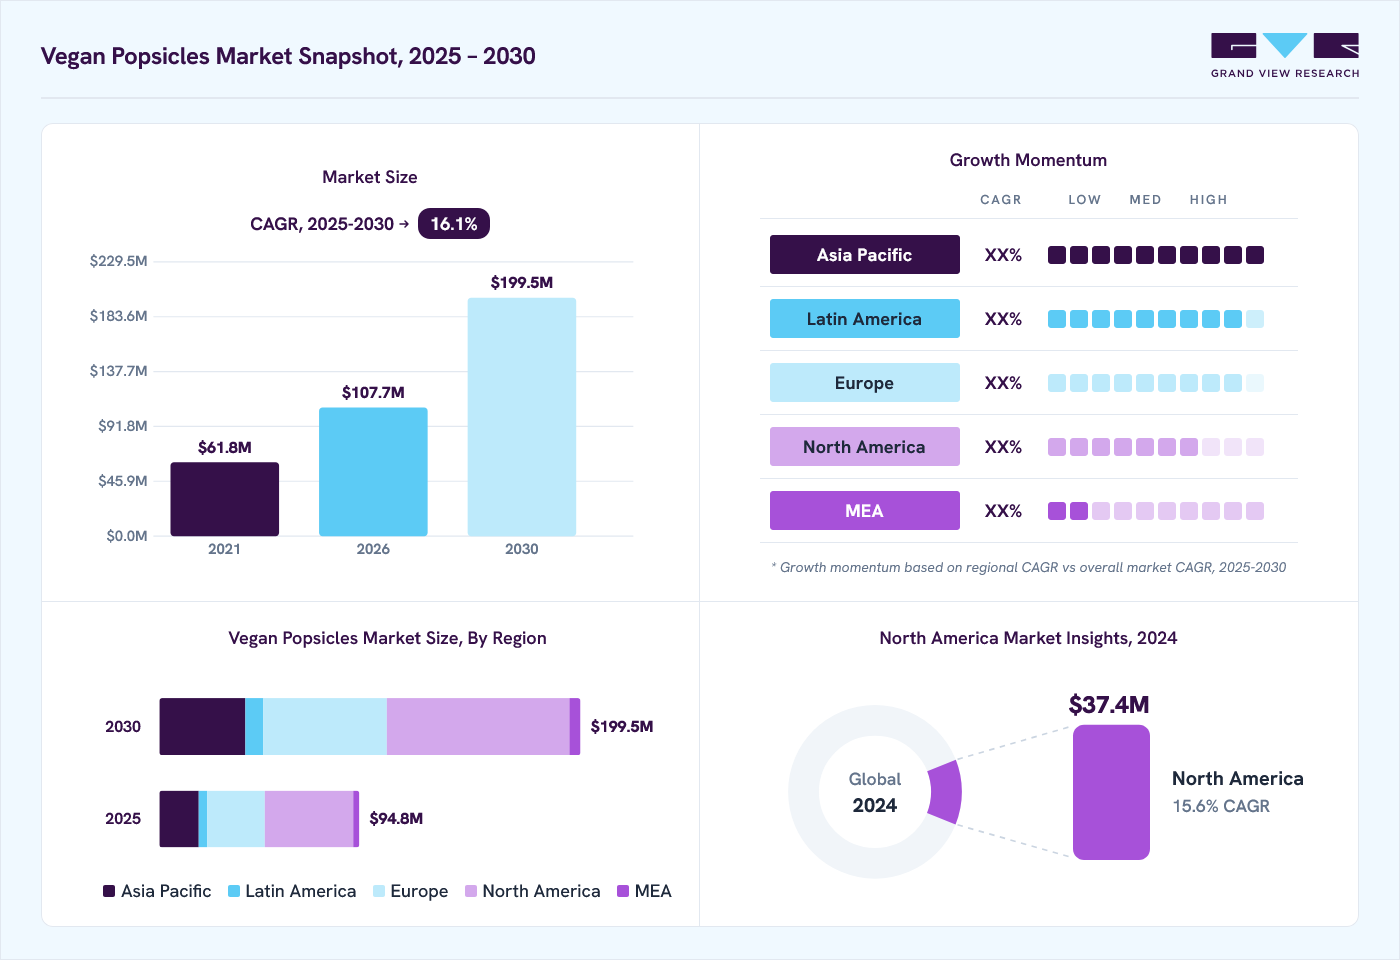Screen dimensions: 1400x960
Task: Click the Europe momentum indicator squares
Action: point(1156,383)
